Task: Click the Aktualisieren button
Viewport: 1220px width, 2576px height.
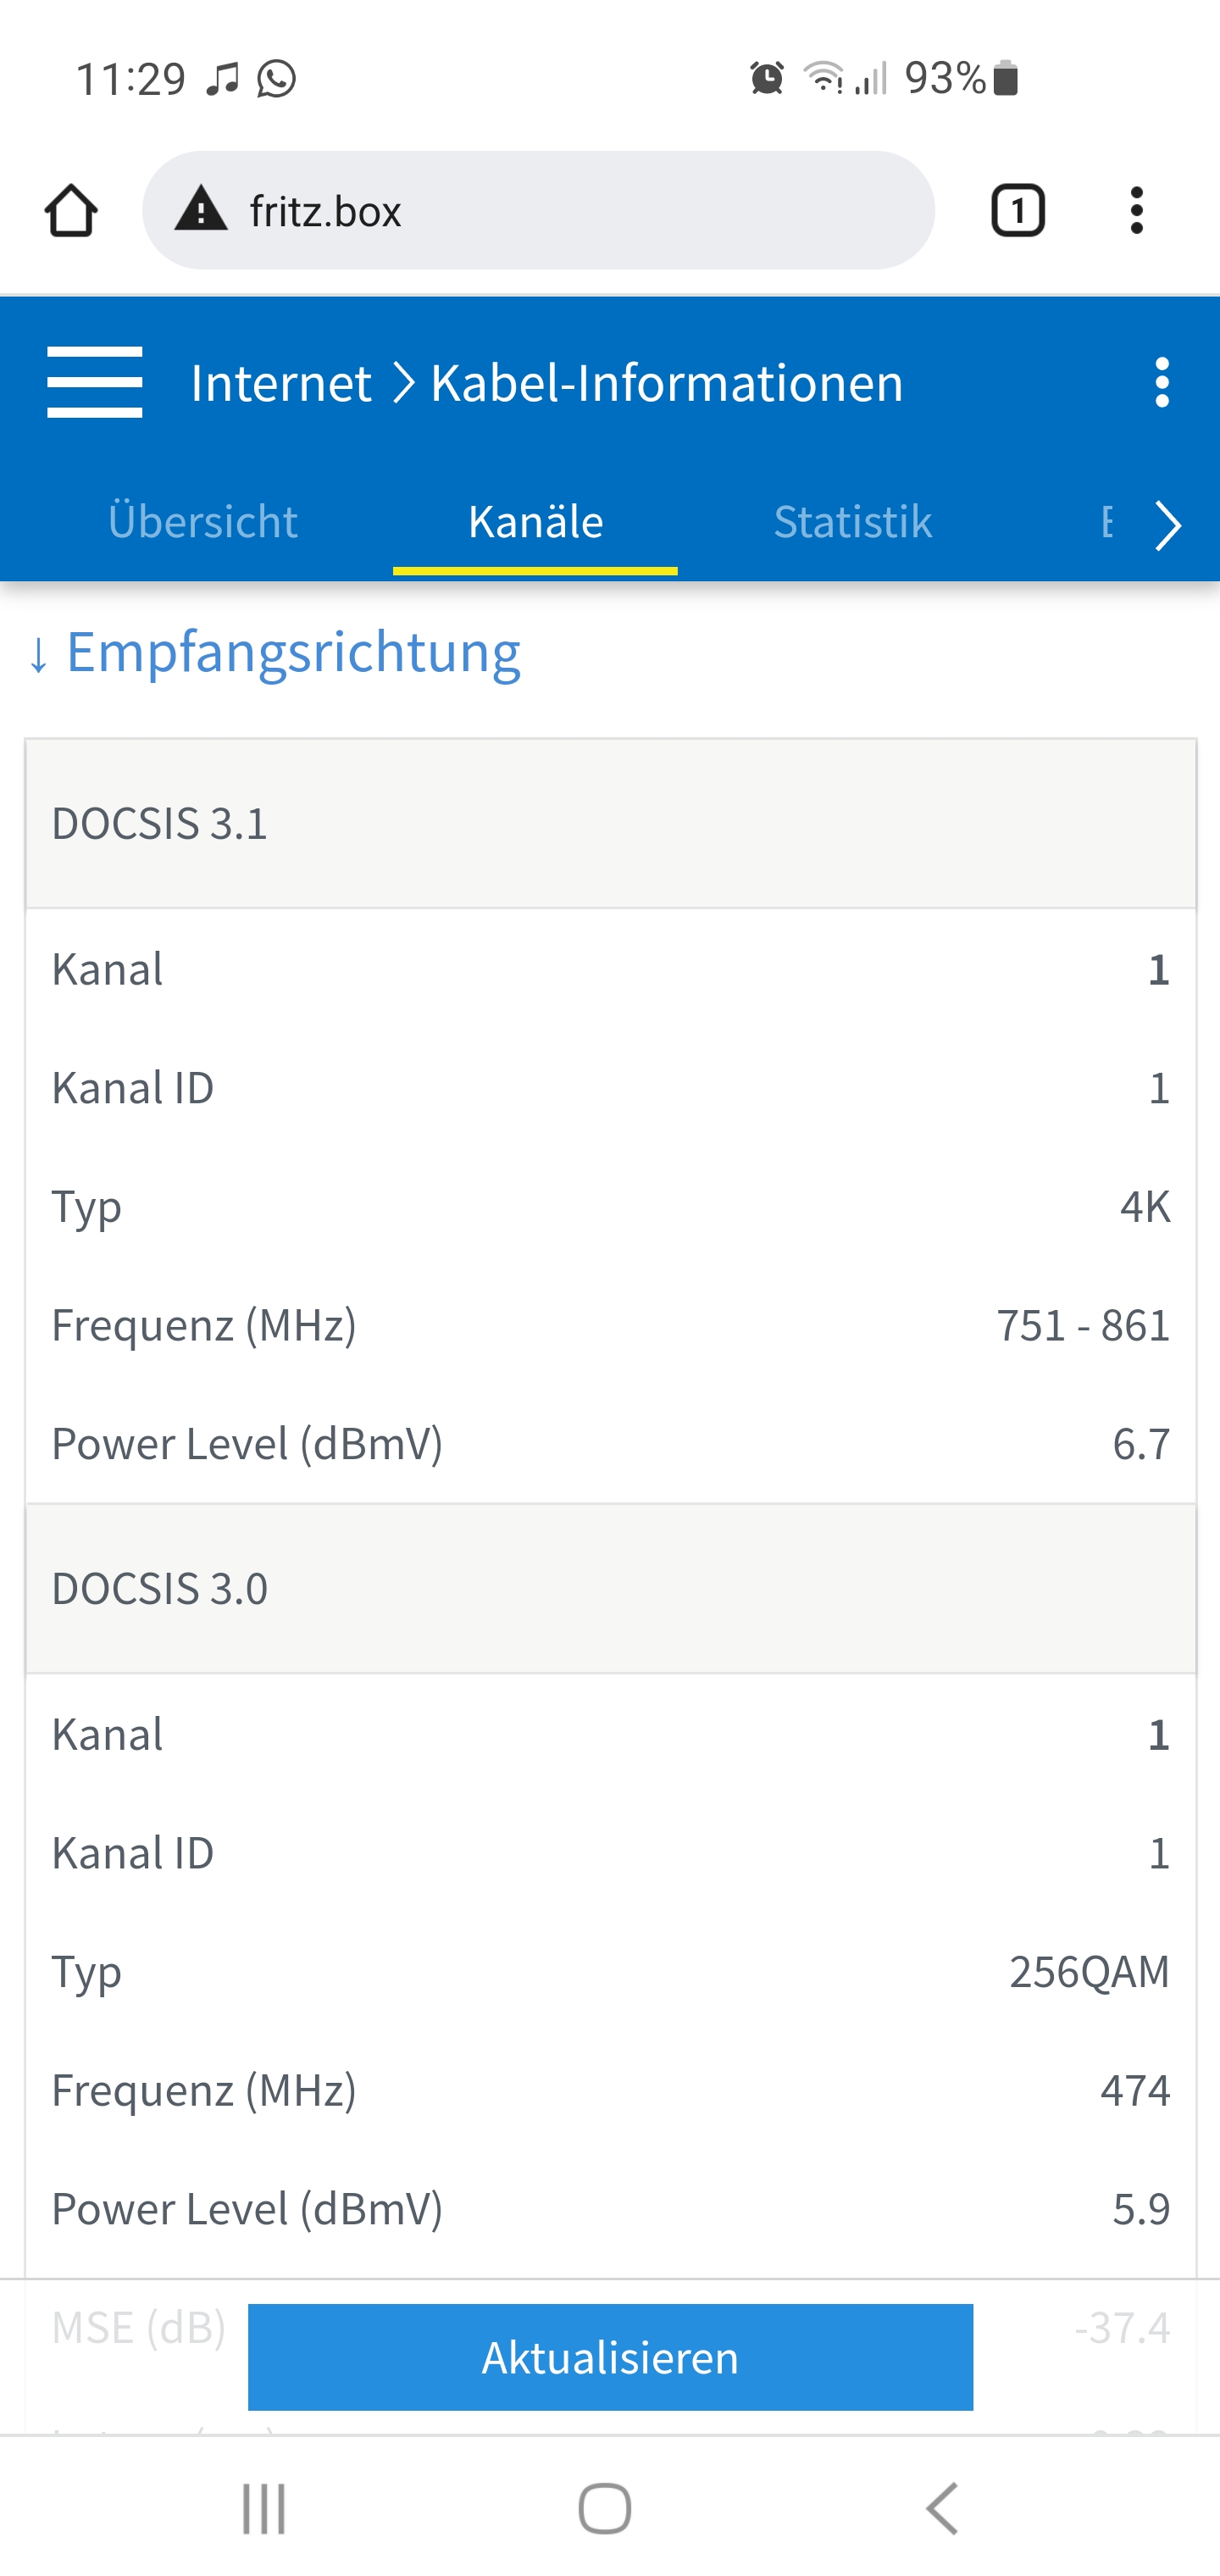Action: coord(610,2357)
